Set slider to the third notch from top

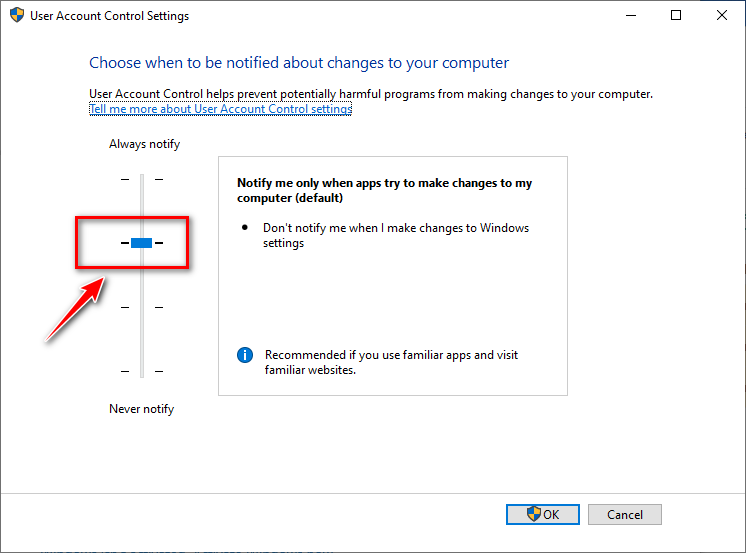pos(141,307)
